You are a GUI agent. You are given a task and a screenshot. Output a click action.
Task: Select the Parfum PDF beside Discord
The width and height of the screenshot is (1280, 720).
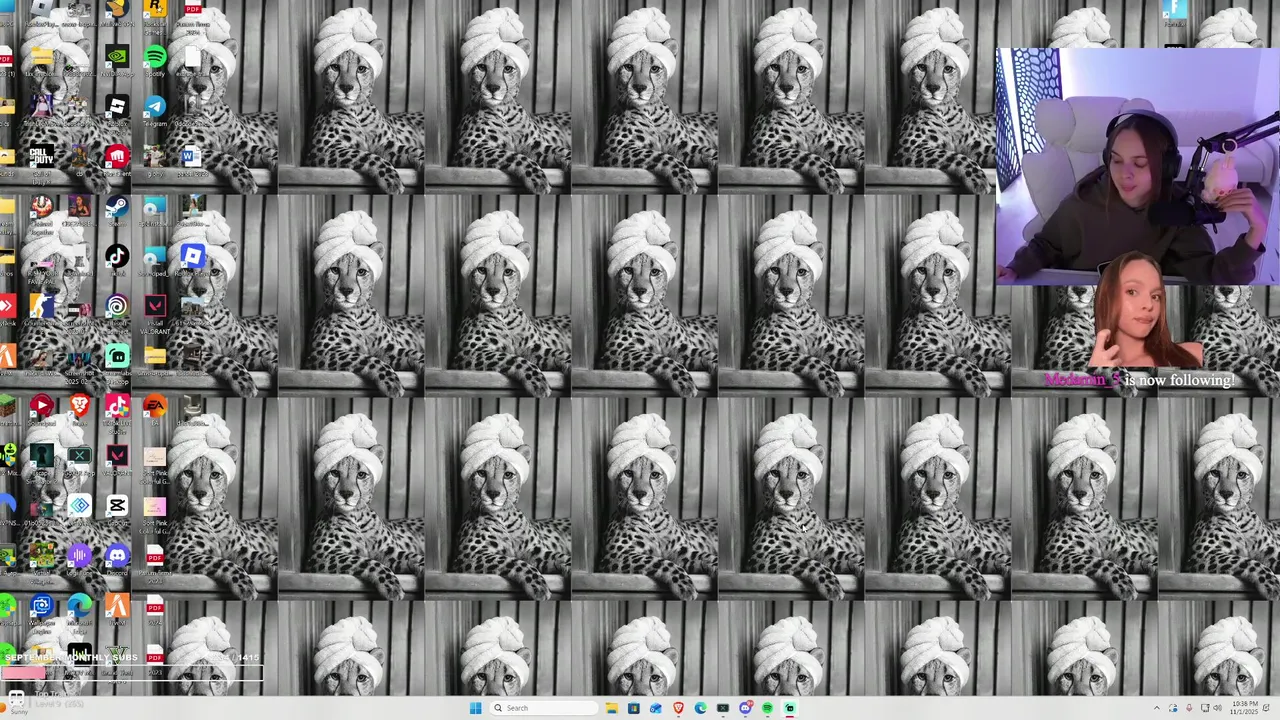point(155,556)
